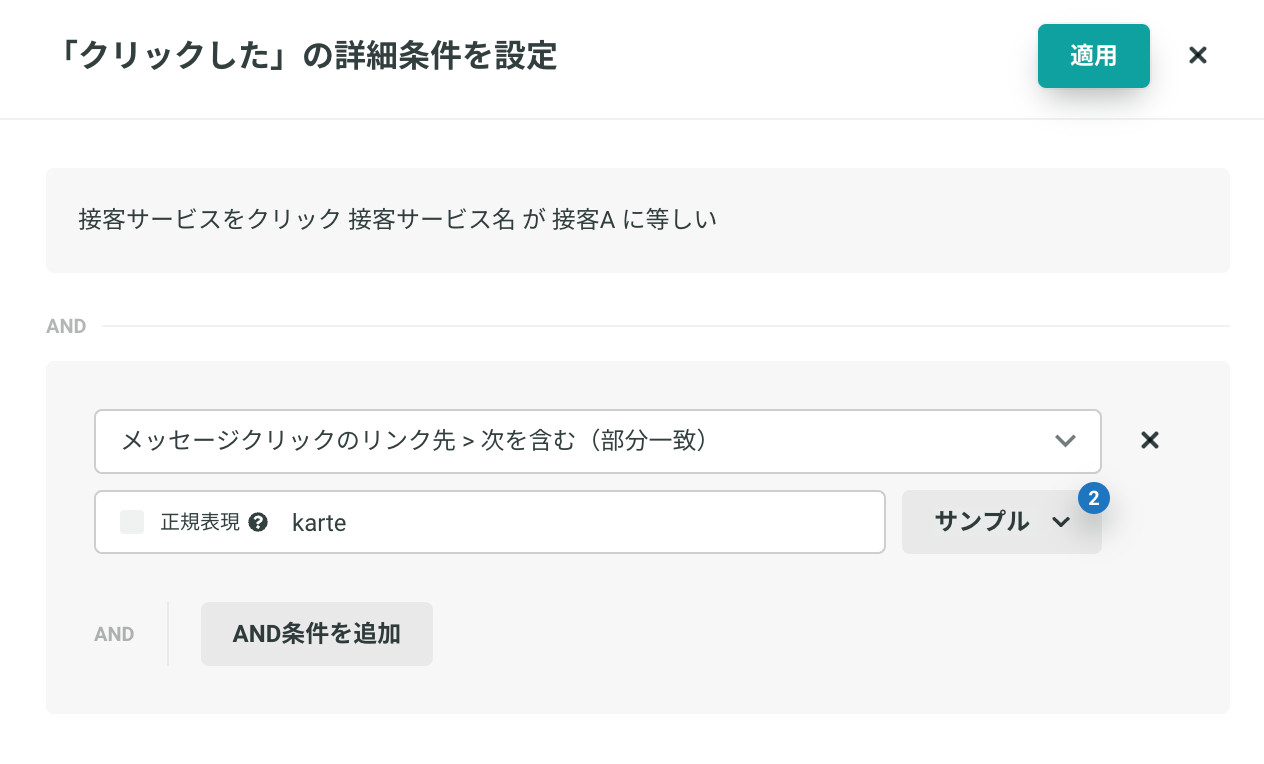Click the chevron arrow in the condition select box
Image resolution: width=1264 pixels, height=764 pixels.
click(x=1065, y=441)
